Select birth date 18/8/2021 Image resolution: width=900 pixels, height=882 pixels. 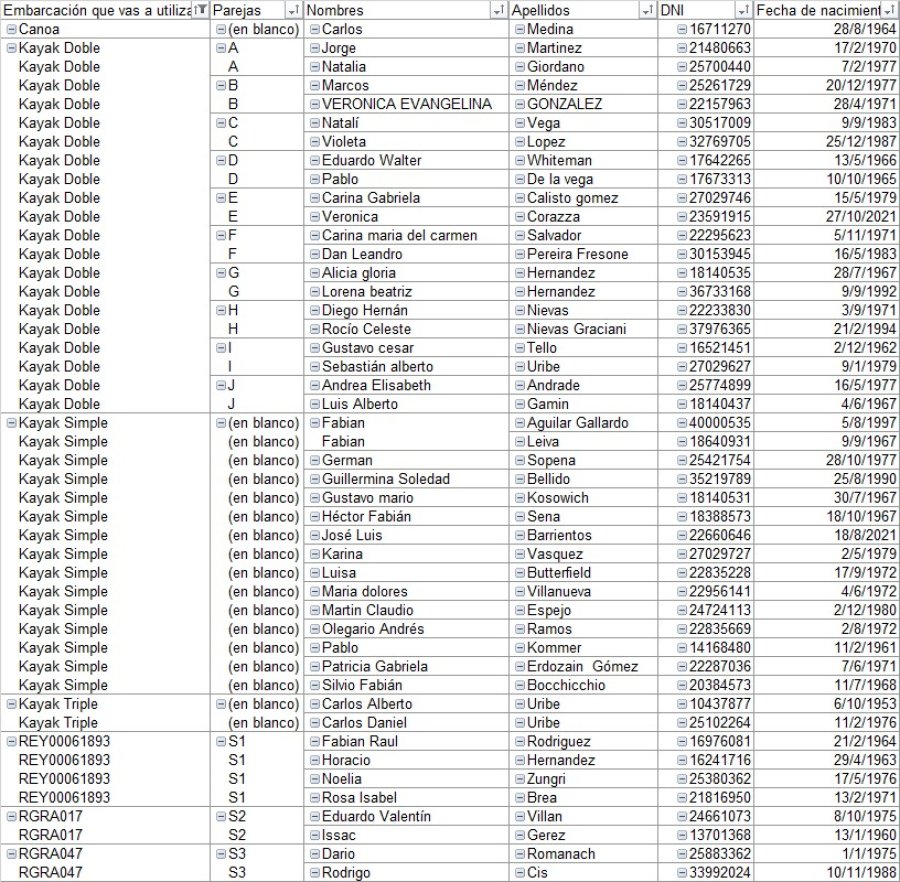[x=827, y=535]
